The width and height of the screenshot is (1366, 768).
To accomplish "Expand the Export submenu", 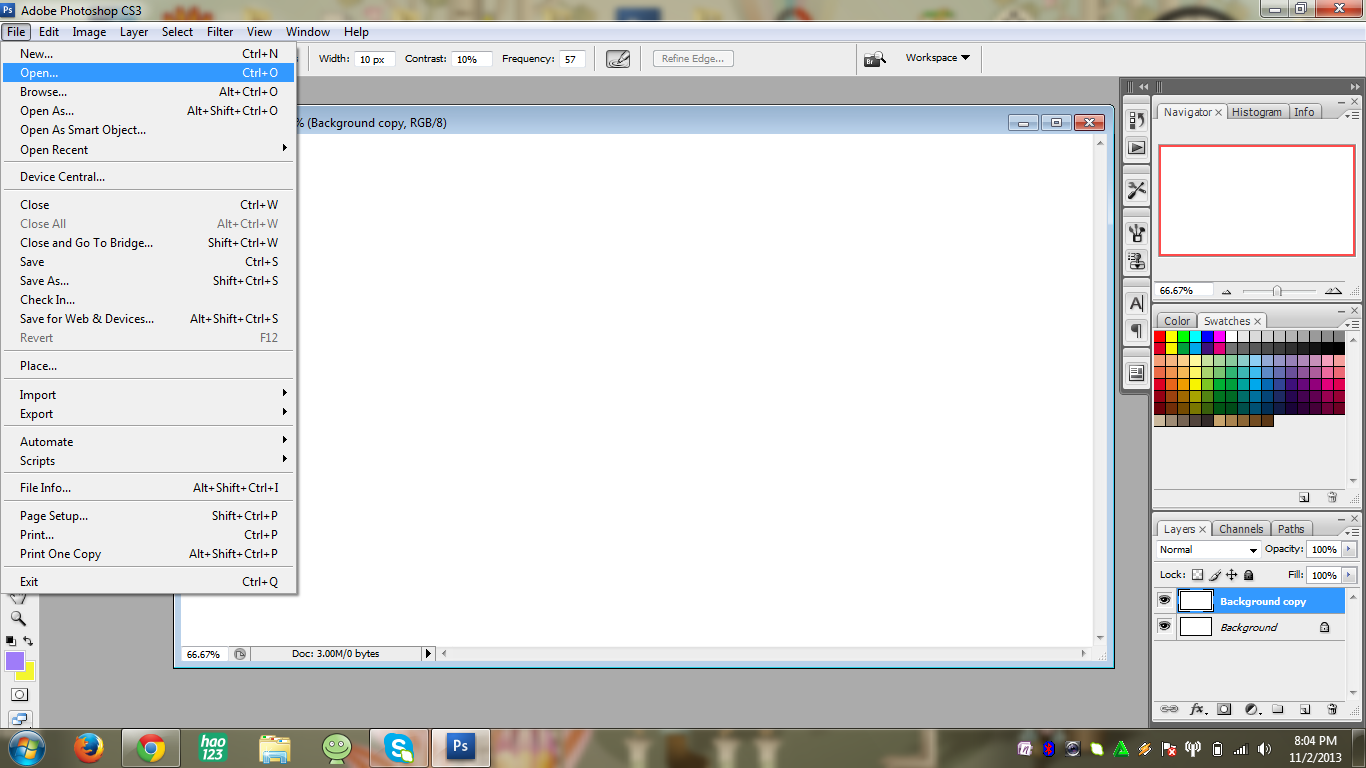I will pyautogui.click(x=150, y=413).
